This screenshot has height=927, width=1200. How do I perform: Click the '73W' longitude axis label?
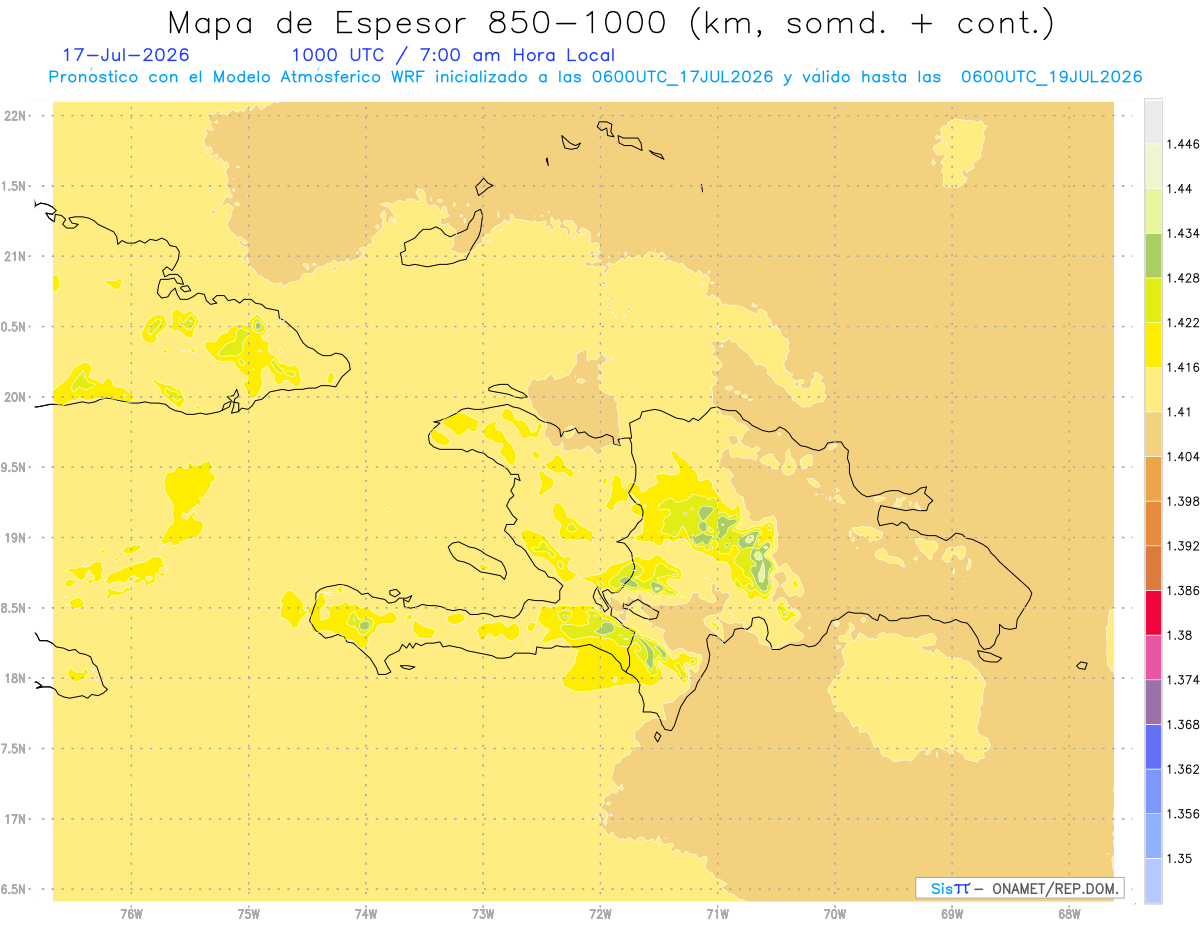(483, 913)
